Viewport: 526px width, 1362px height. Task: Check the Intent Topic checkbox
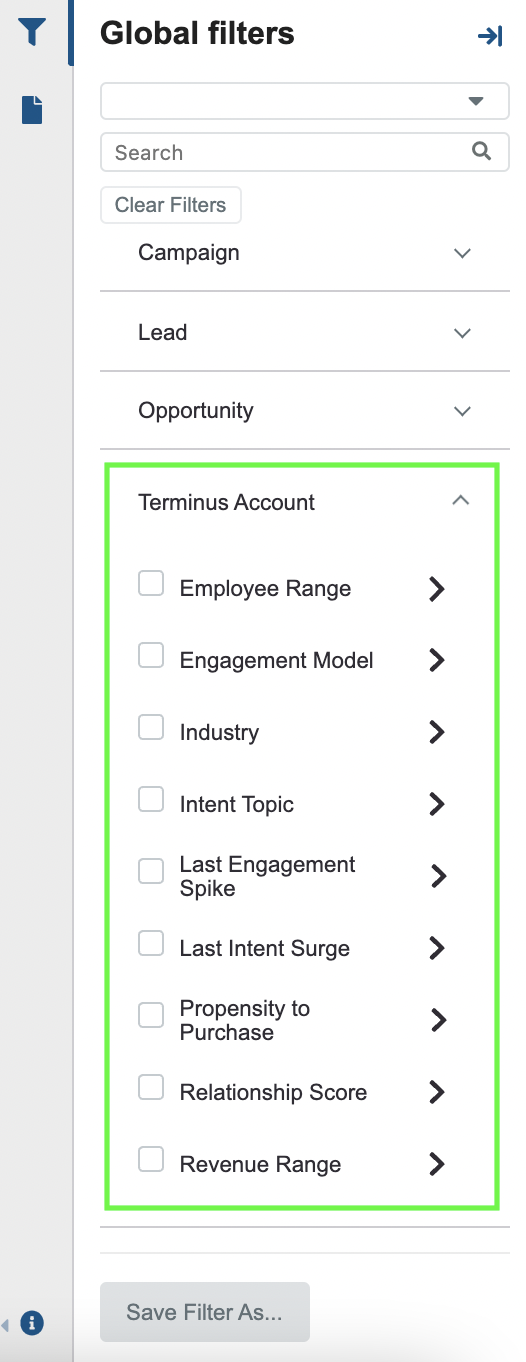coord(151,799)
